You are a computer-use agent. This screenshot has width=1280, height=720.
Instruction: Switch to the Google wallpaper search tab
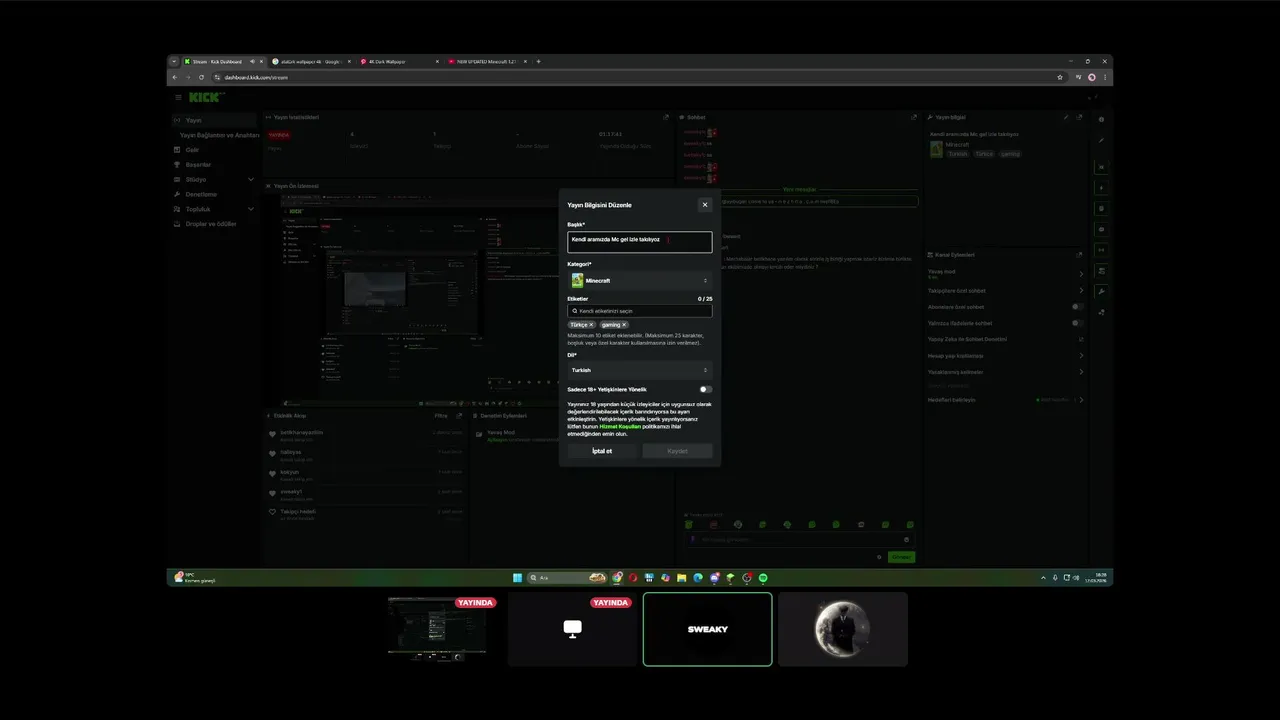tap(310, 62)
